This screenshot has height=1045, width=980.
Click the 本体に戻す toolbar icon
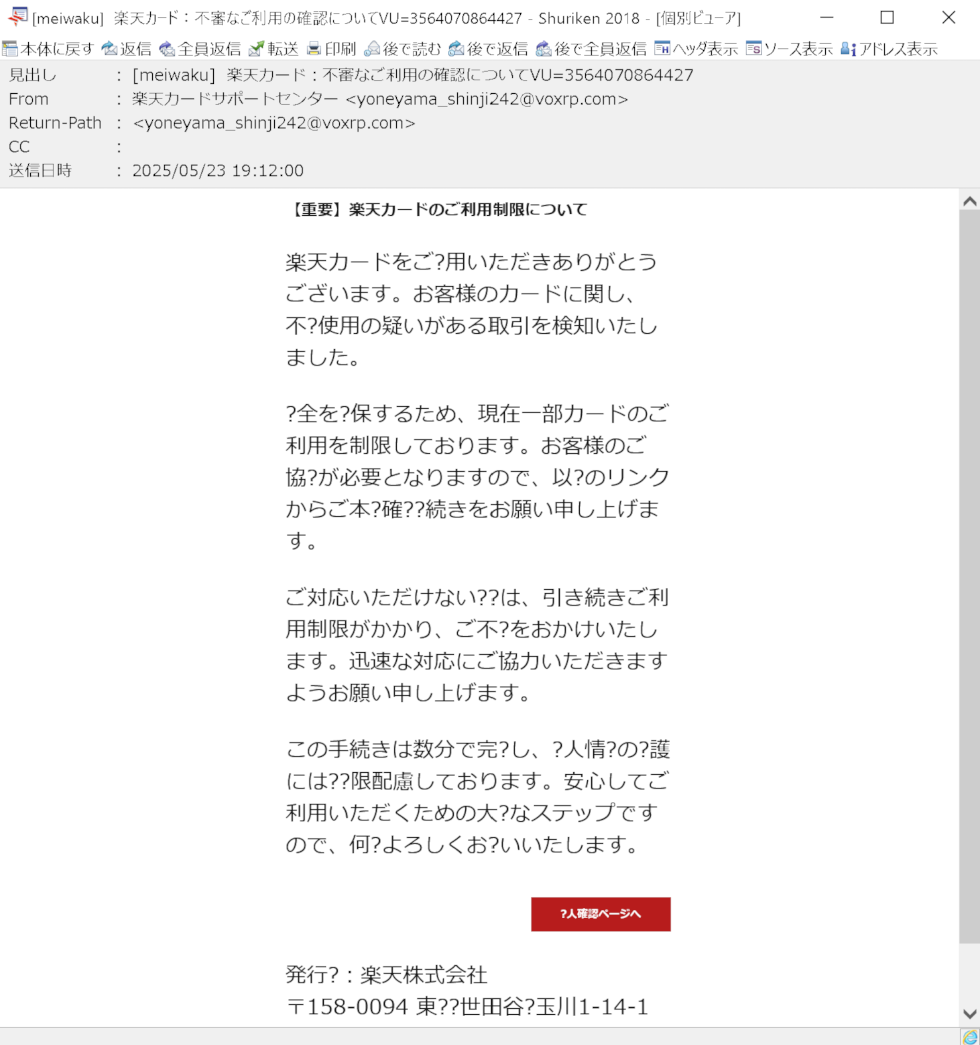coord(10,49)
